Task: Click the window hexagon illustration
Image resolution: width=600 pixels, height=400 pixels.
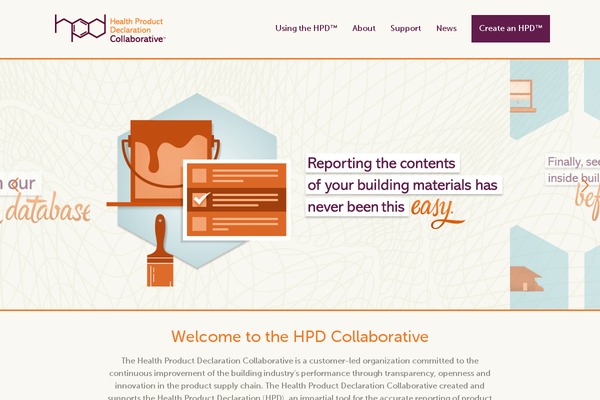Action: 538,100
